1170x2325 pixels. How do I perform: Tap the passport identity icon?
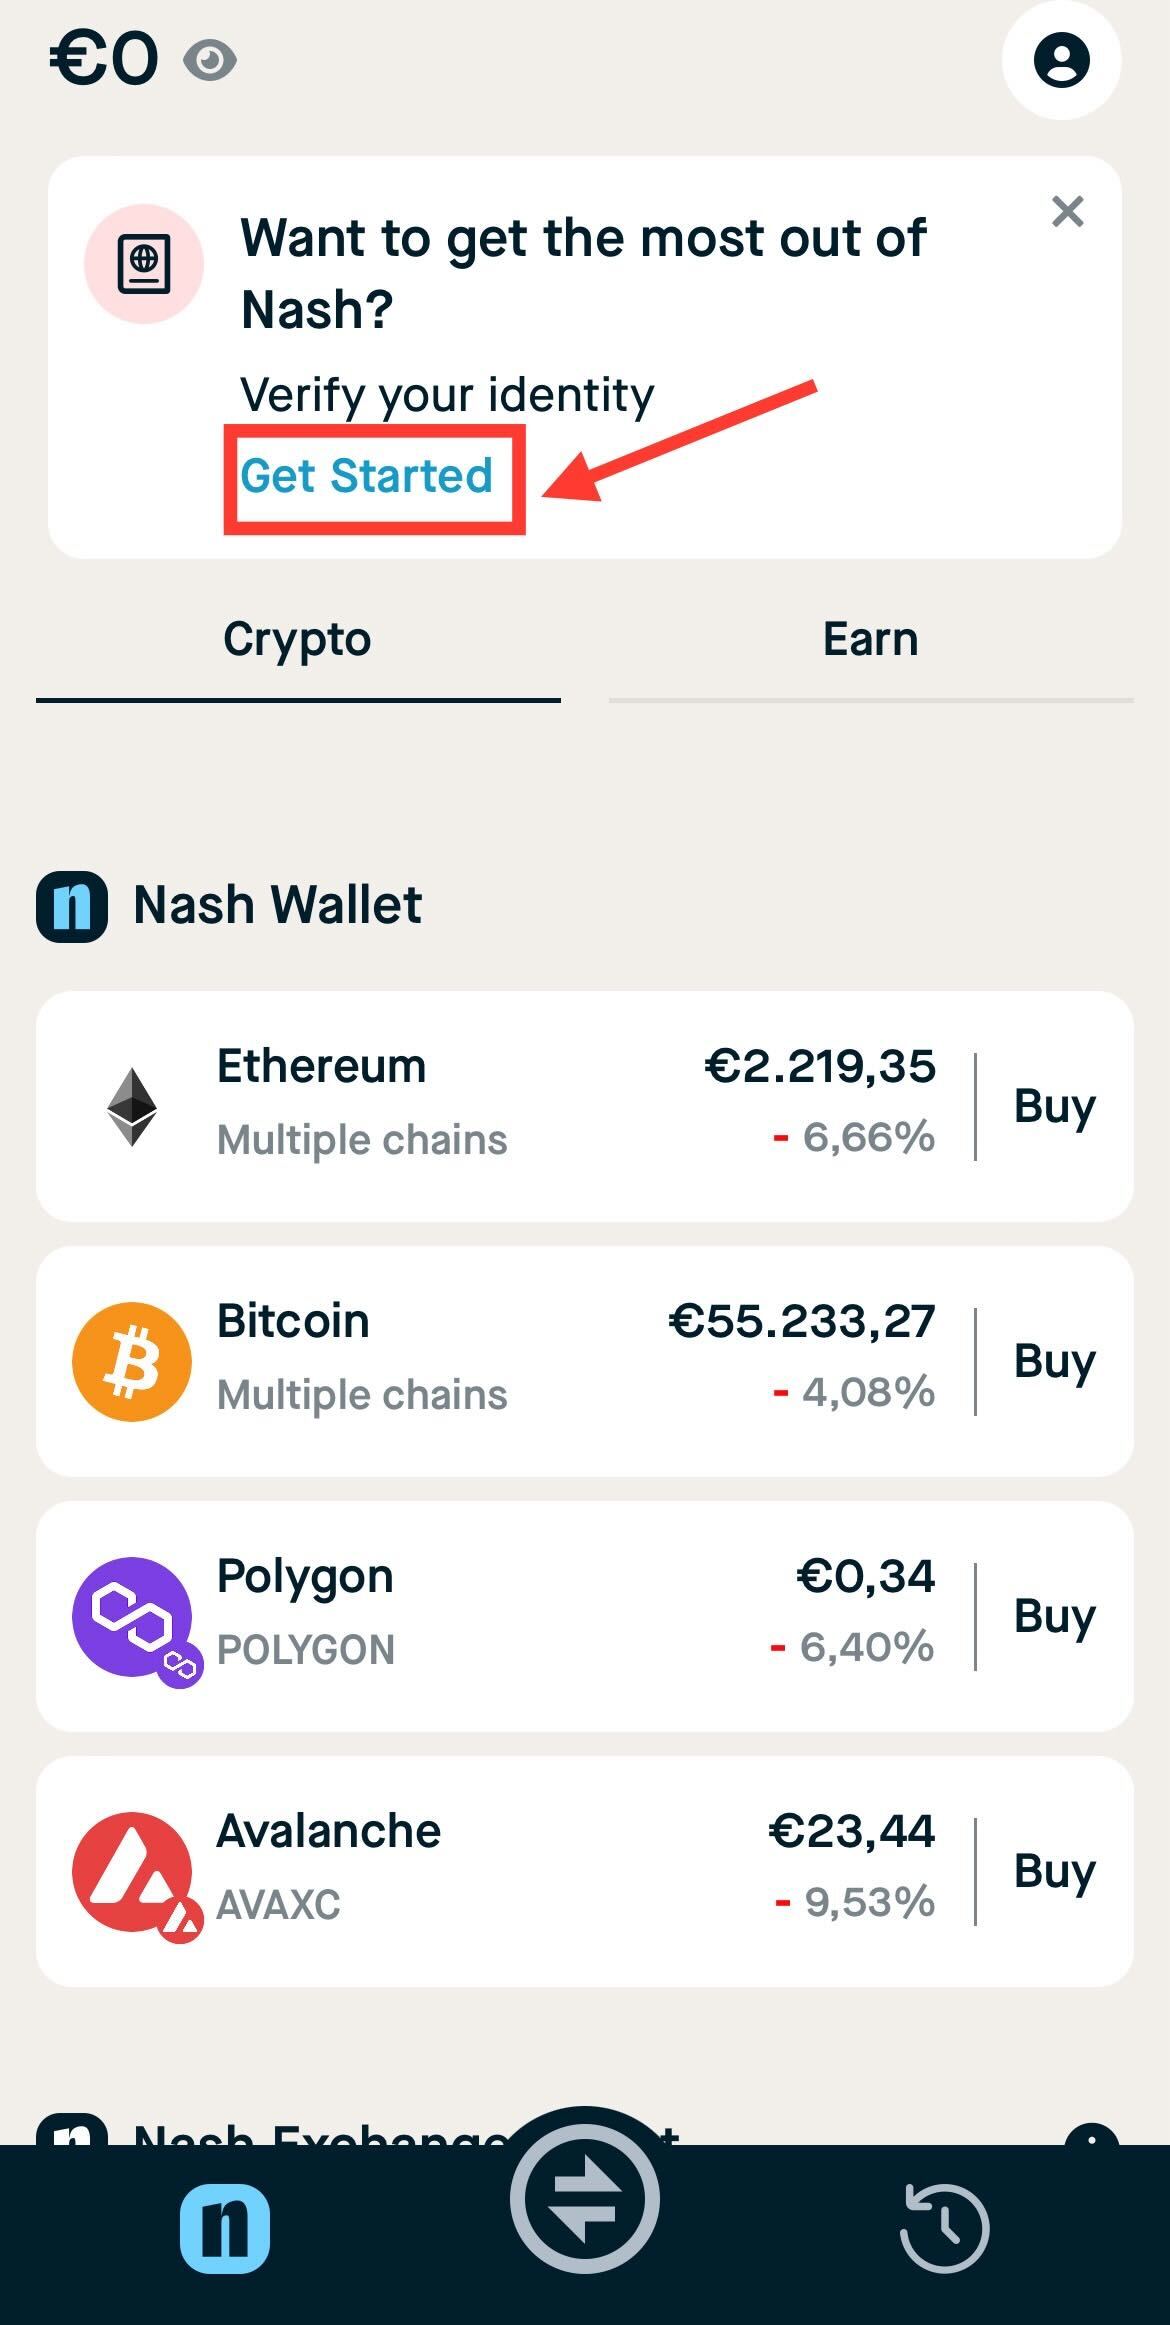[144, 264]
